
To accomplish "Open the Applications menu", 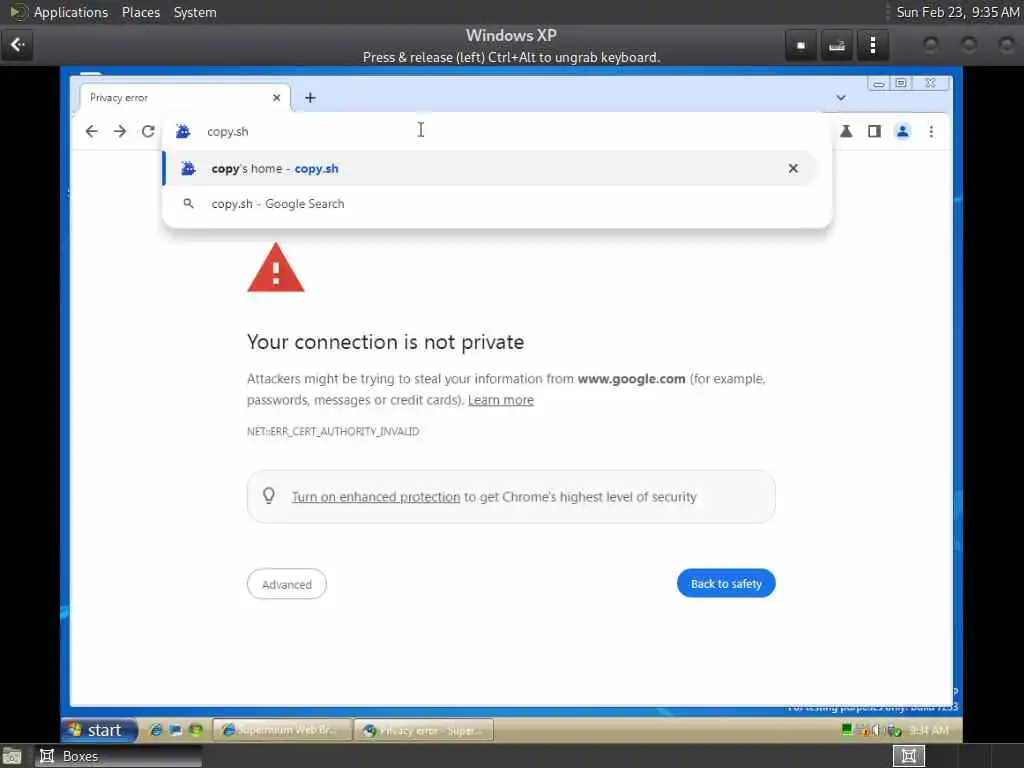I will click(x=71, y=12).
